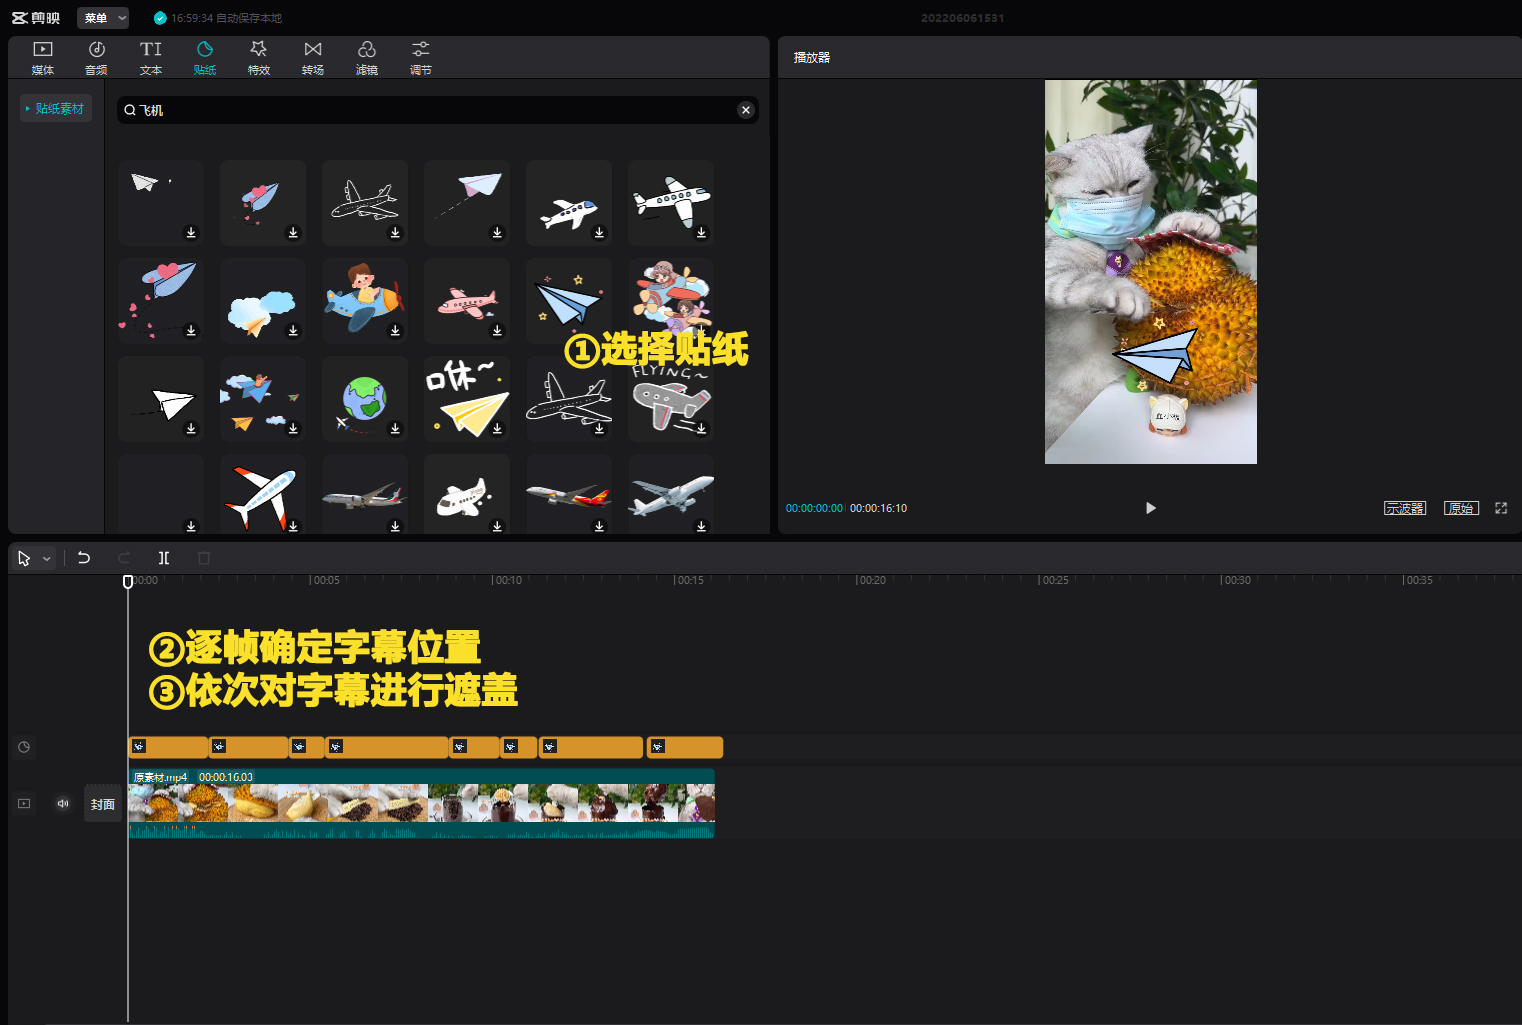Mute the audio of the timeline track
Viewport: 1522px width, 1025px height.
click(63, 803)
